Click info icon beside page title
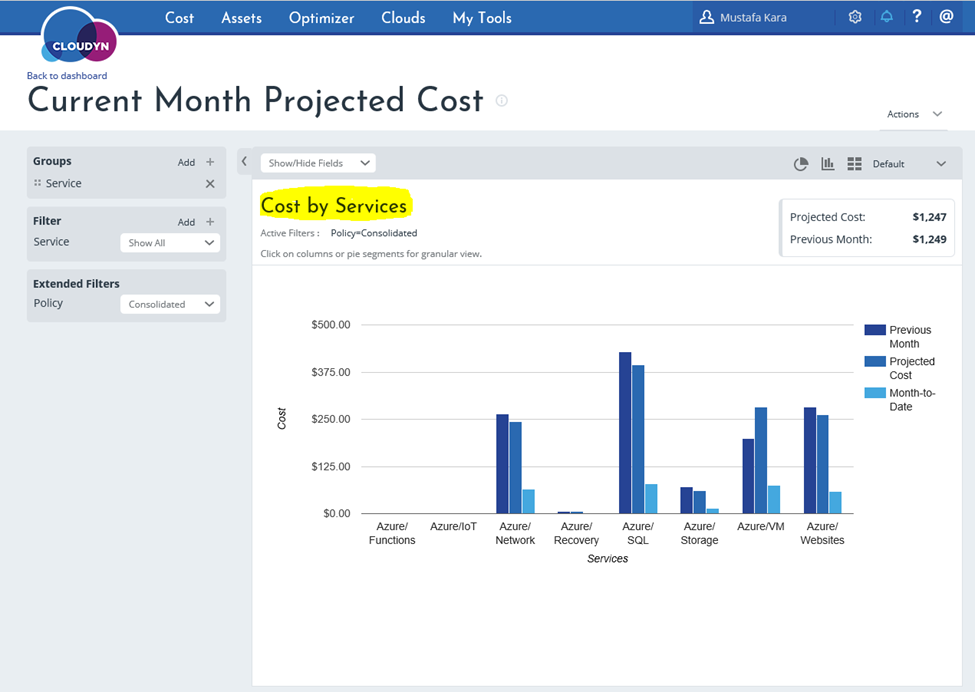Viewport: 975px width, 692px height. (501, 101)
